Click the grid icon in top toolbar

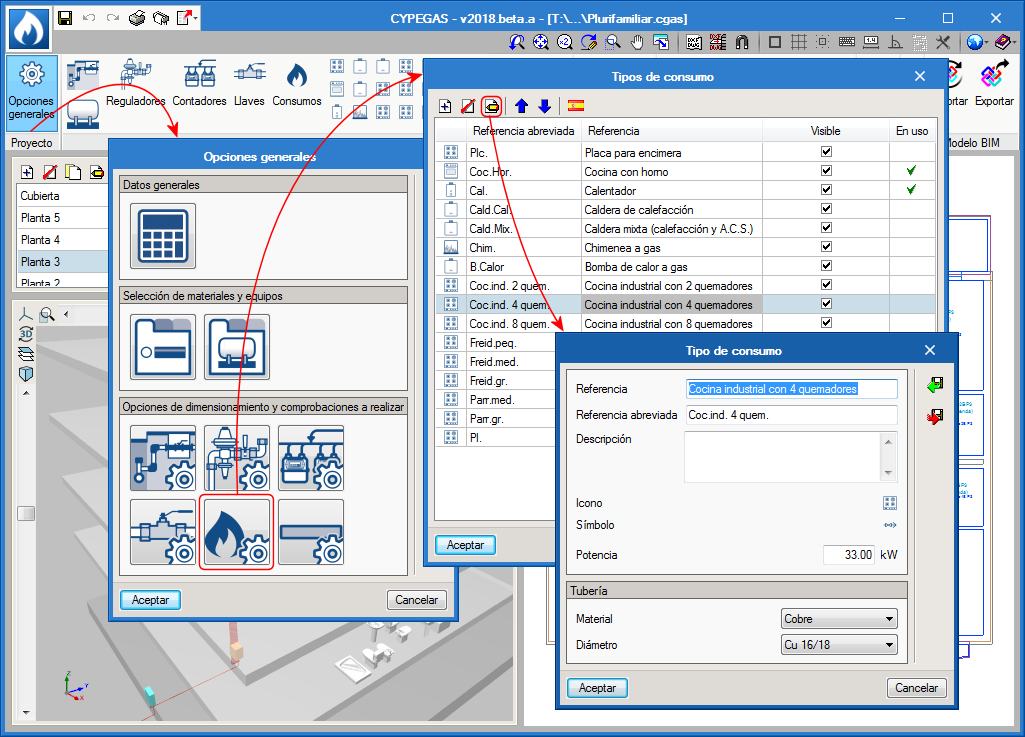[x=799, y=43]
